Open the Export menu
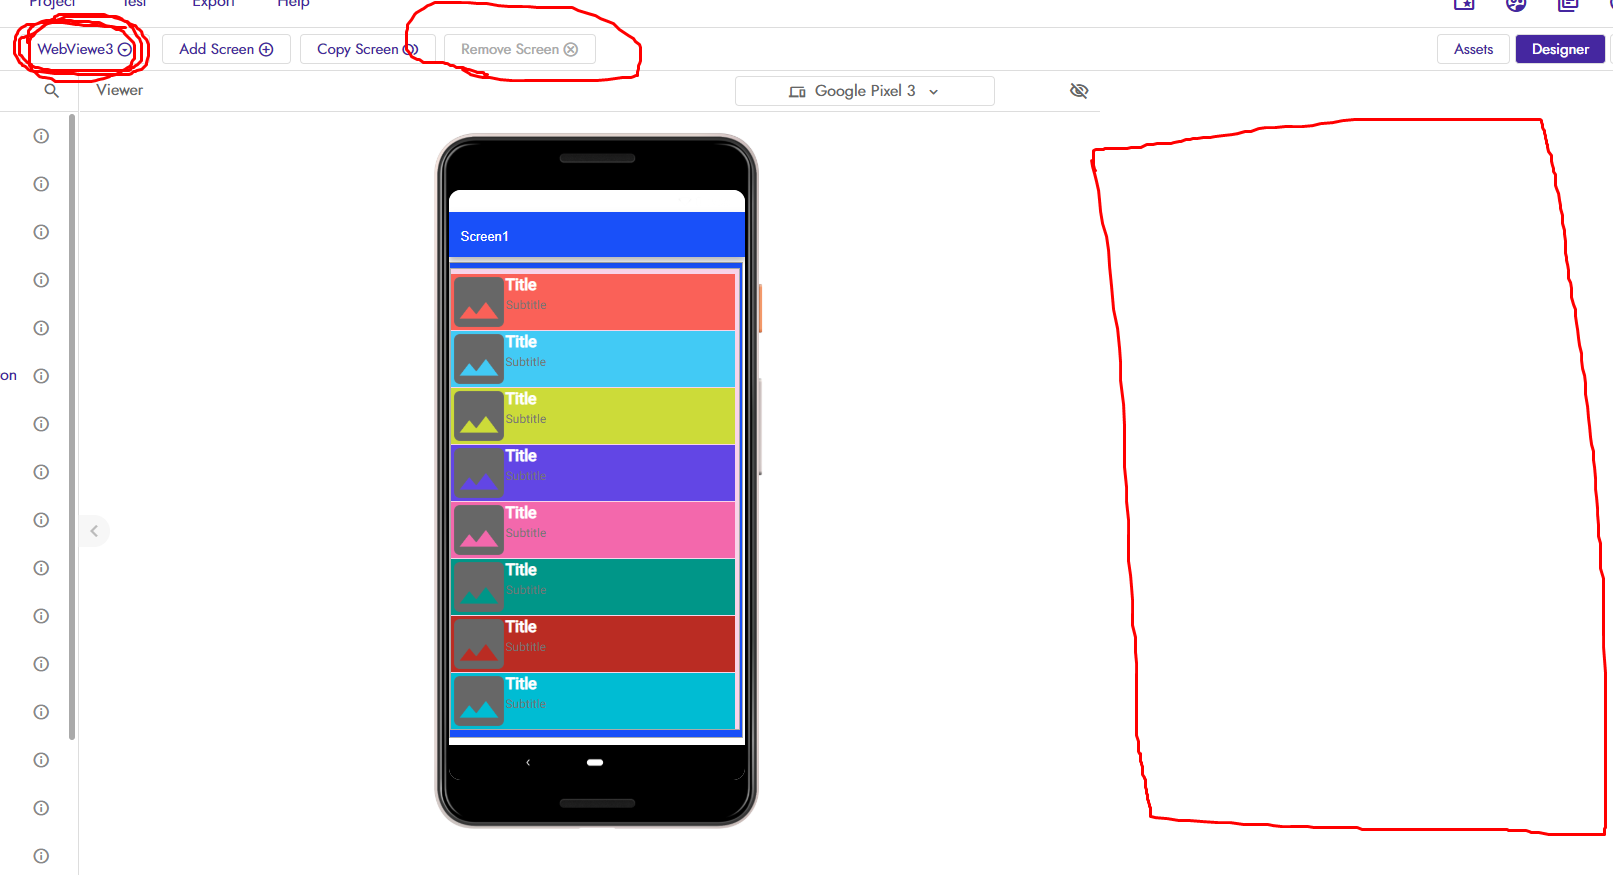Image resolution: width=1613 pixels, height=875 pixels. pyautogui.click(x=213, y=4)
